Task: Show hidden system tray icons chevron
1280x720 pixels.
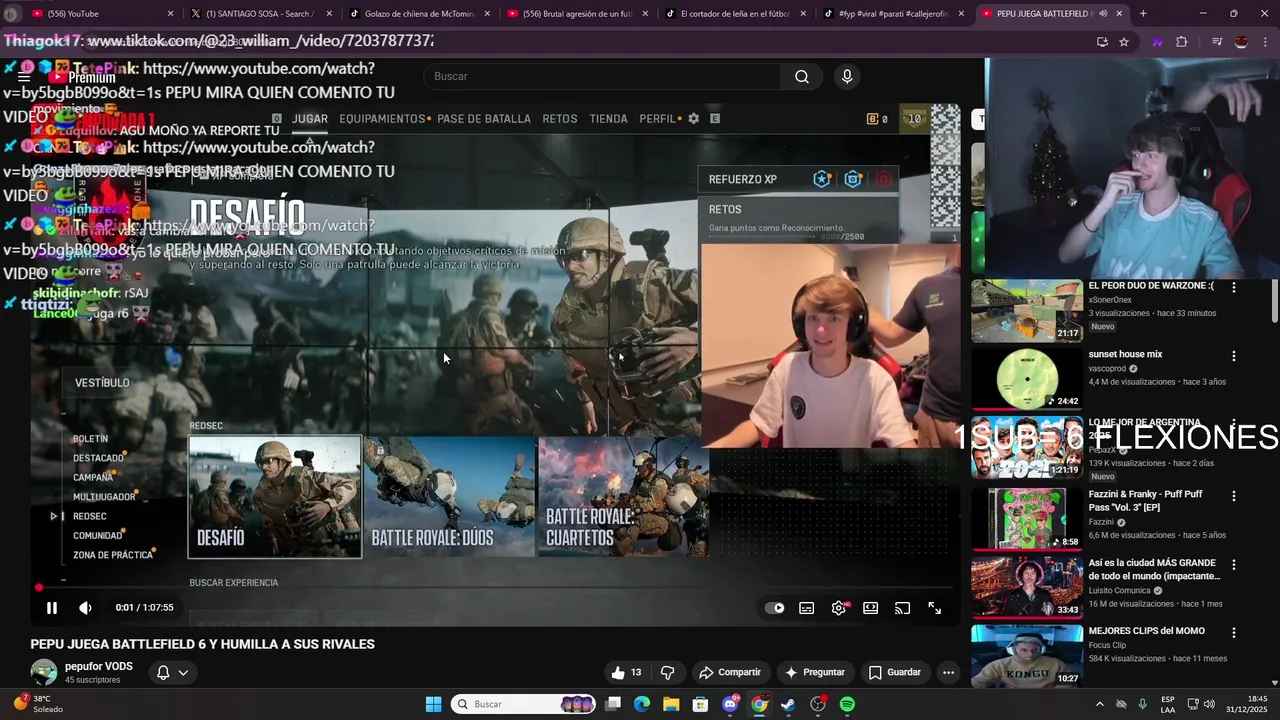Action: pyautogui.click(x=1100, y=704)
